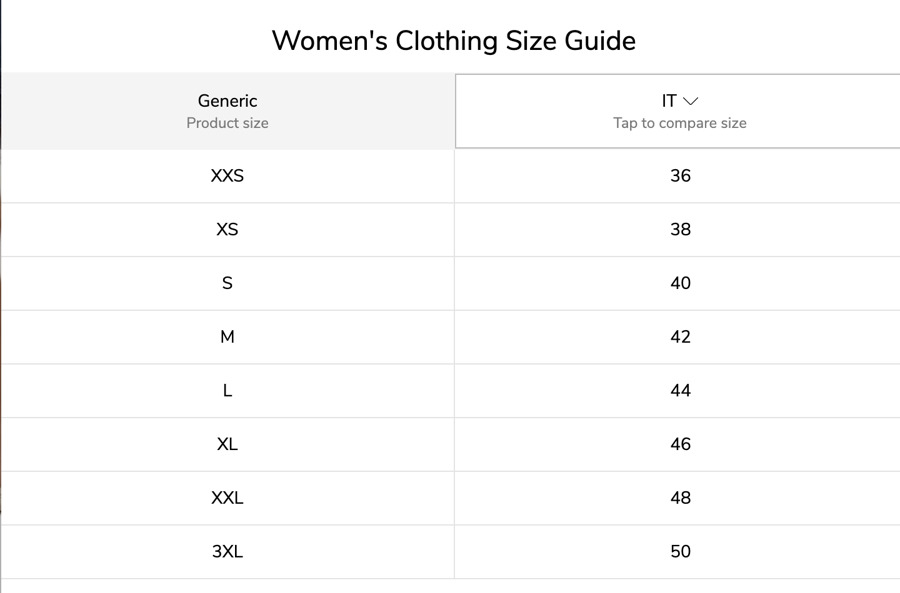This screenshot has height=593, width=900.
Task: Click the IT size 44 value
Action: [680, 391]
